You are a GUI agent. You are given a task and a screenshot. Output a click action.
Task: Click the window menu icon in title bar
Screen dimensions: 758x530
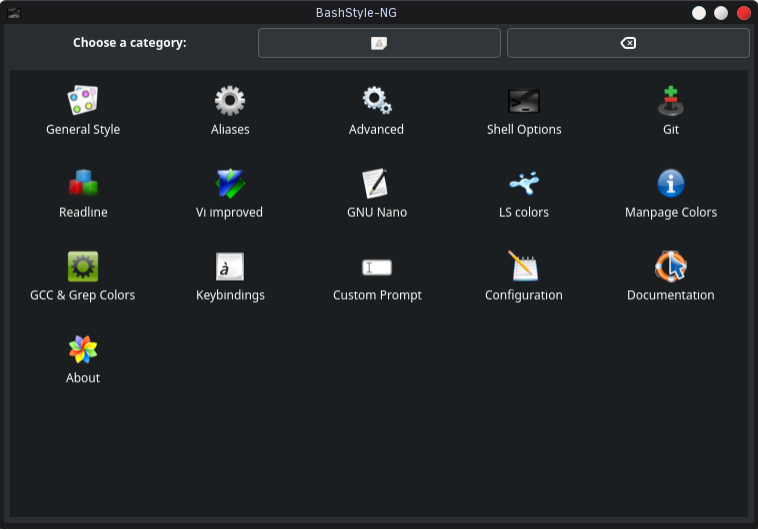(x=14, y=13)
